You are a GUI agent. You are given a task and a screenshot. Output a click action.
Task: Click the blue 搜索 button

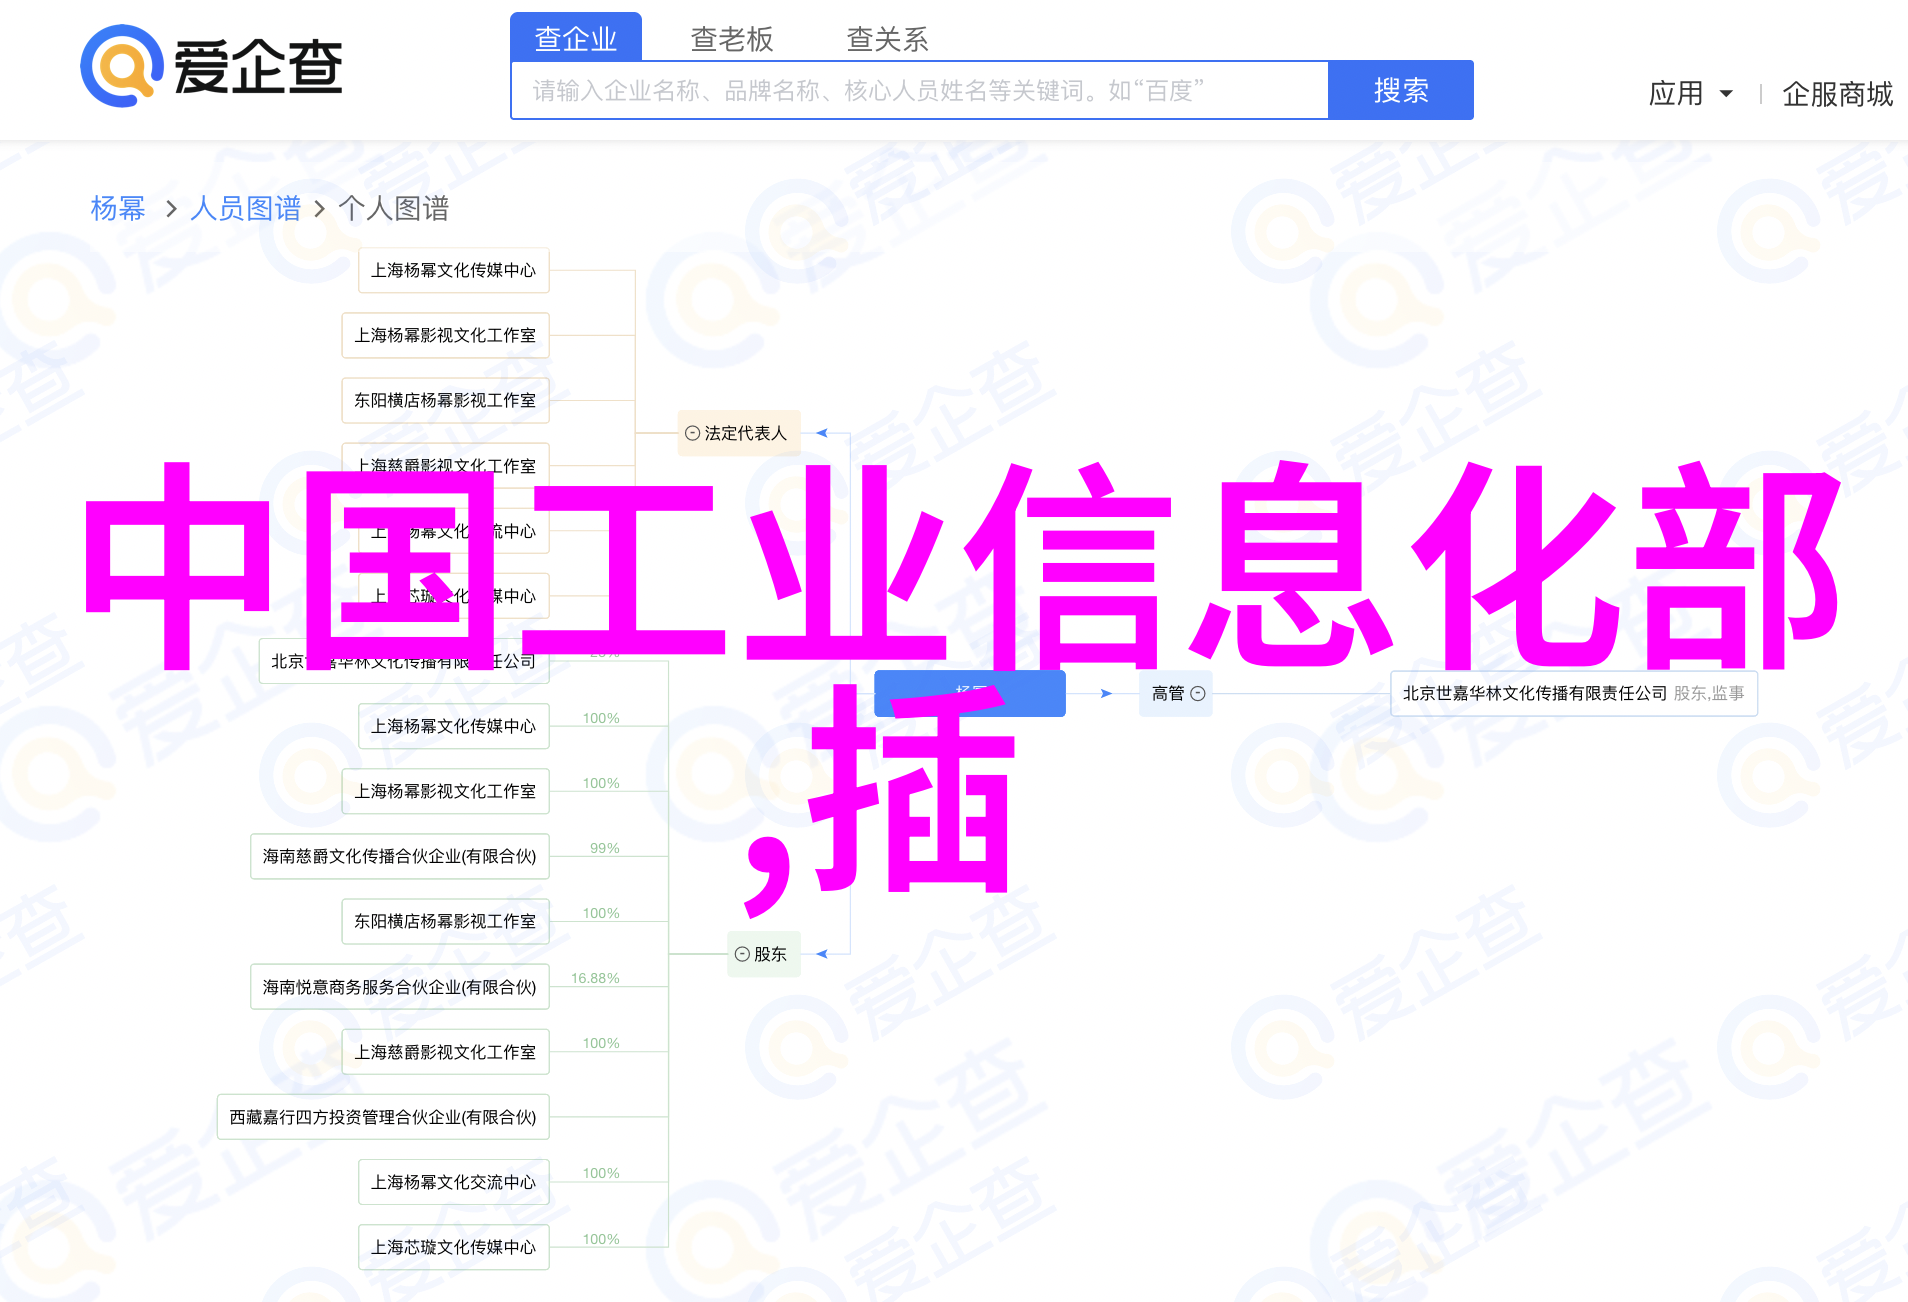tap(1401, 90)
